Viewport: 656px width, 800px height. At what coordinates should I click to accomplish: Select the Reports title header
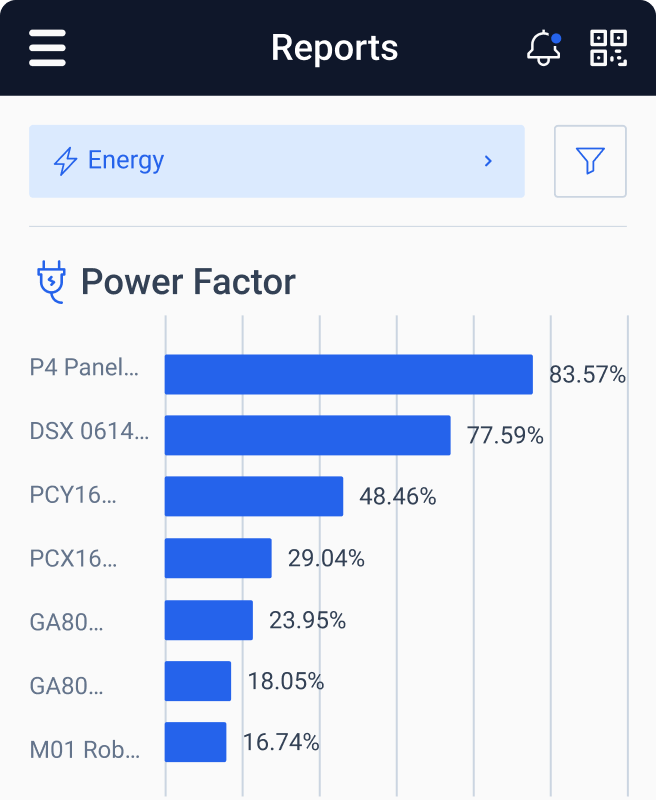tap(335, 46)
